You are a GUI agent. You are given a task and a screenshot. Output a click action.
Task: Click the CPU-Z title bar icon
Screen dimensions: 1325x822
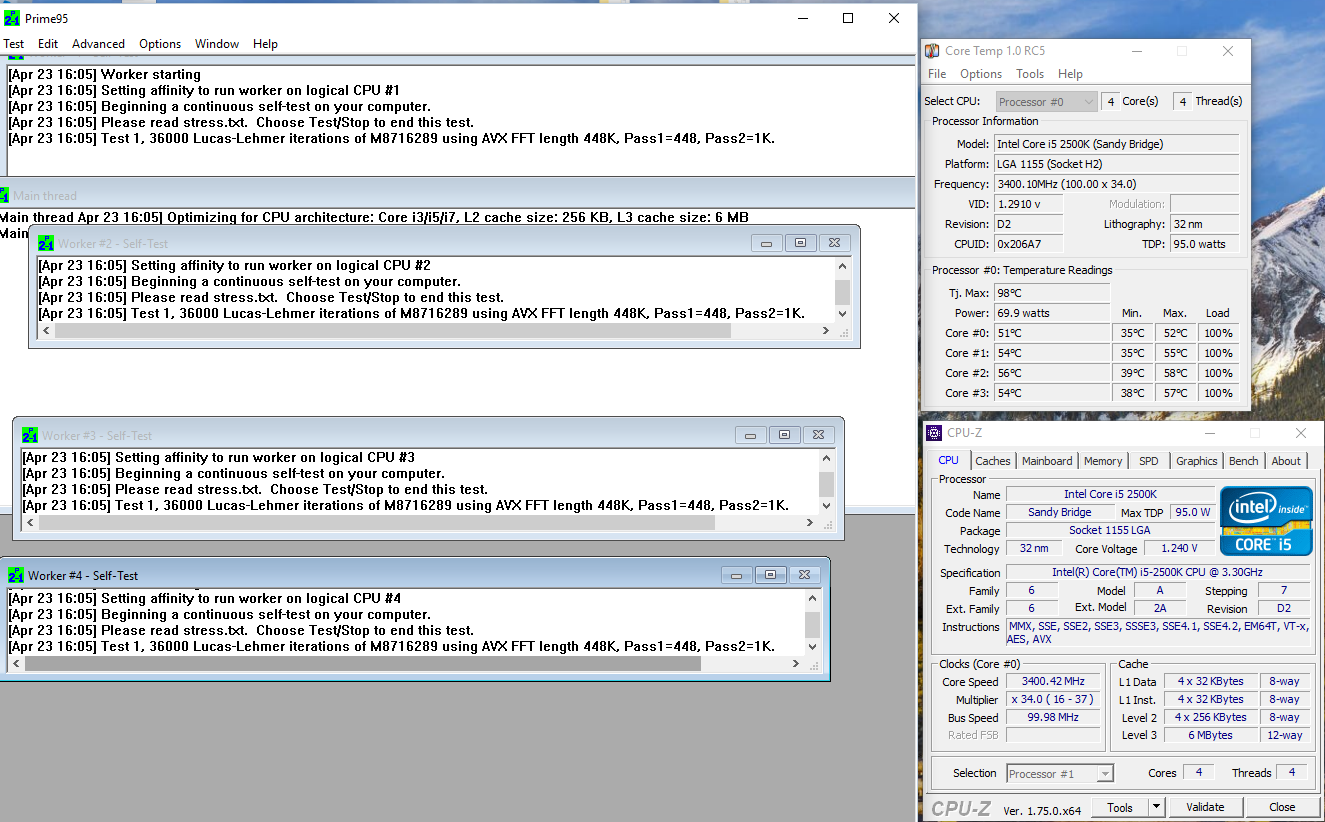934,433
